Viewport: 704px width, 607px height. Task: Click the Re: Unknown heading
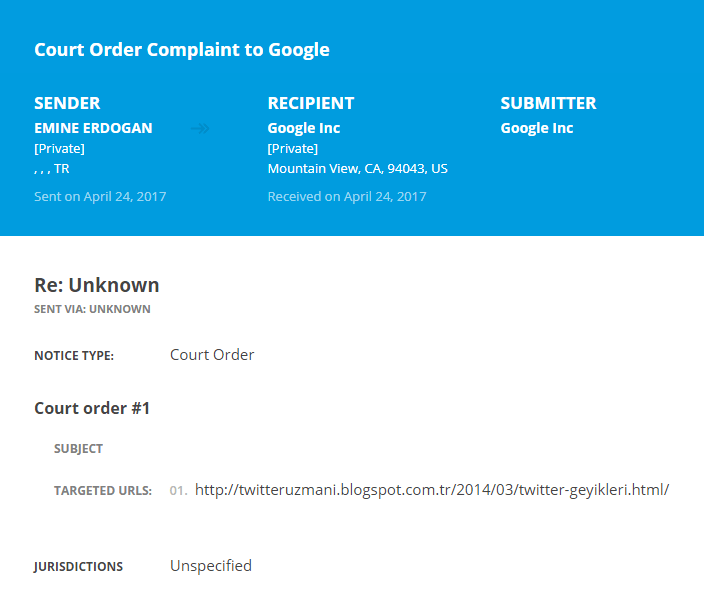[x=97, y=286]
